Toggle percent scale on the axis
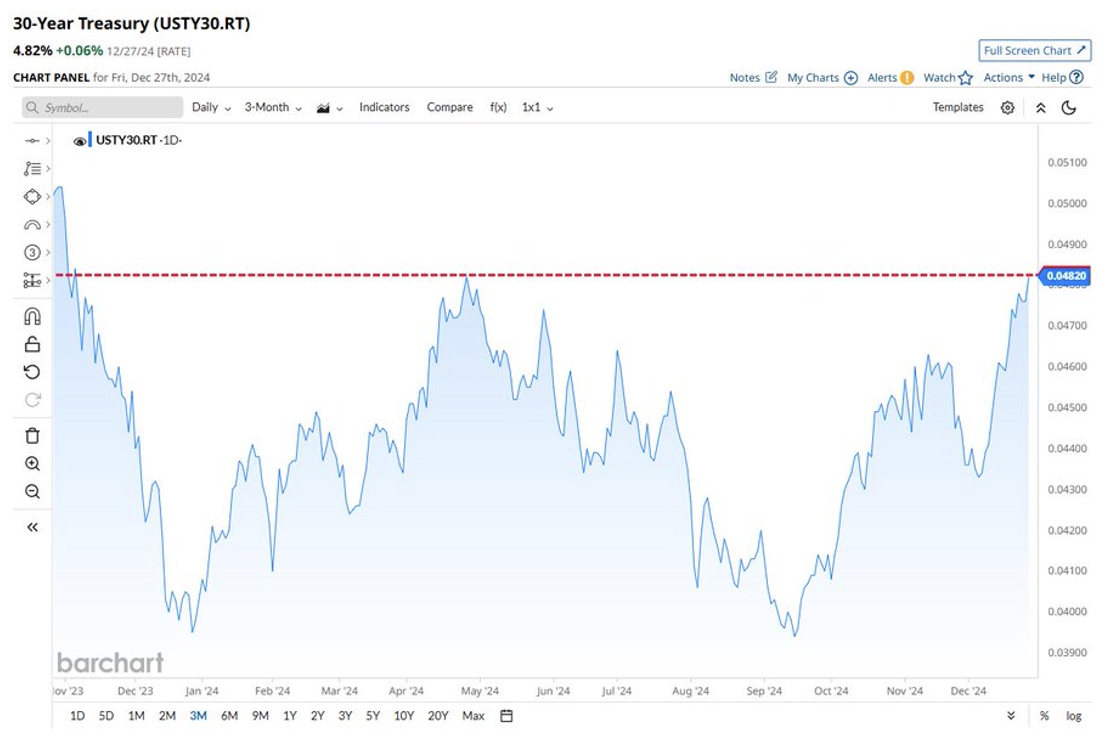Screen dimensions: 1118x752 pyautogui.click(x=1044, y=716)
